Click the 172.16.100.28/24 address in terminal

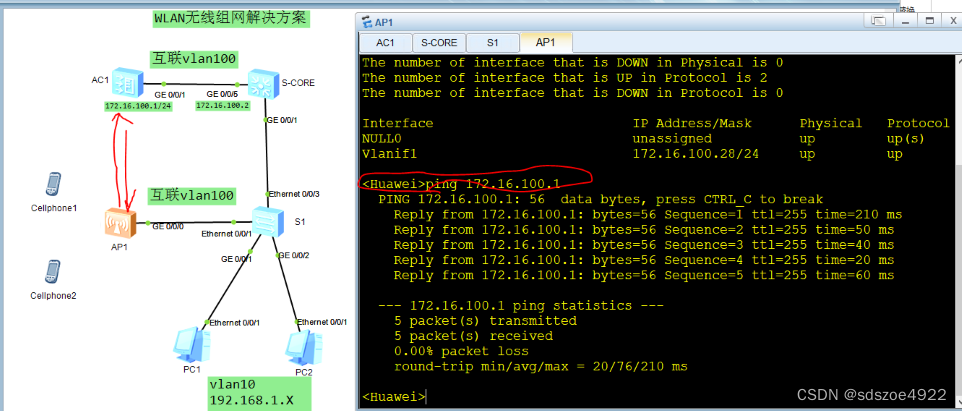pyautogui.click(x=696, y=154)
